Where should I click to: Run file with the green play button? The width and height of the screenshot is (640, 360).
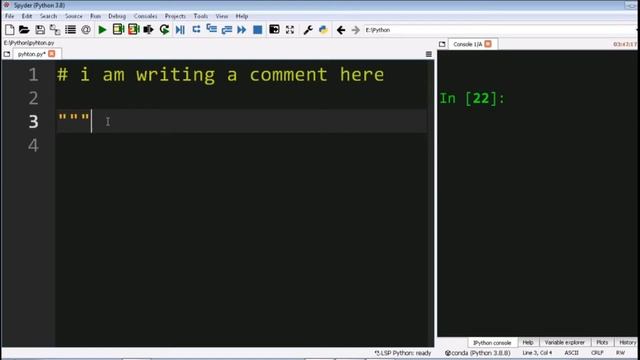click(x=102, y=30)
